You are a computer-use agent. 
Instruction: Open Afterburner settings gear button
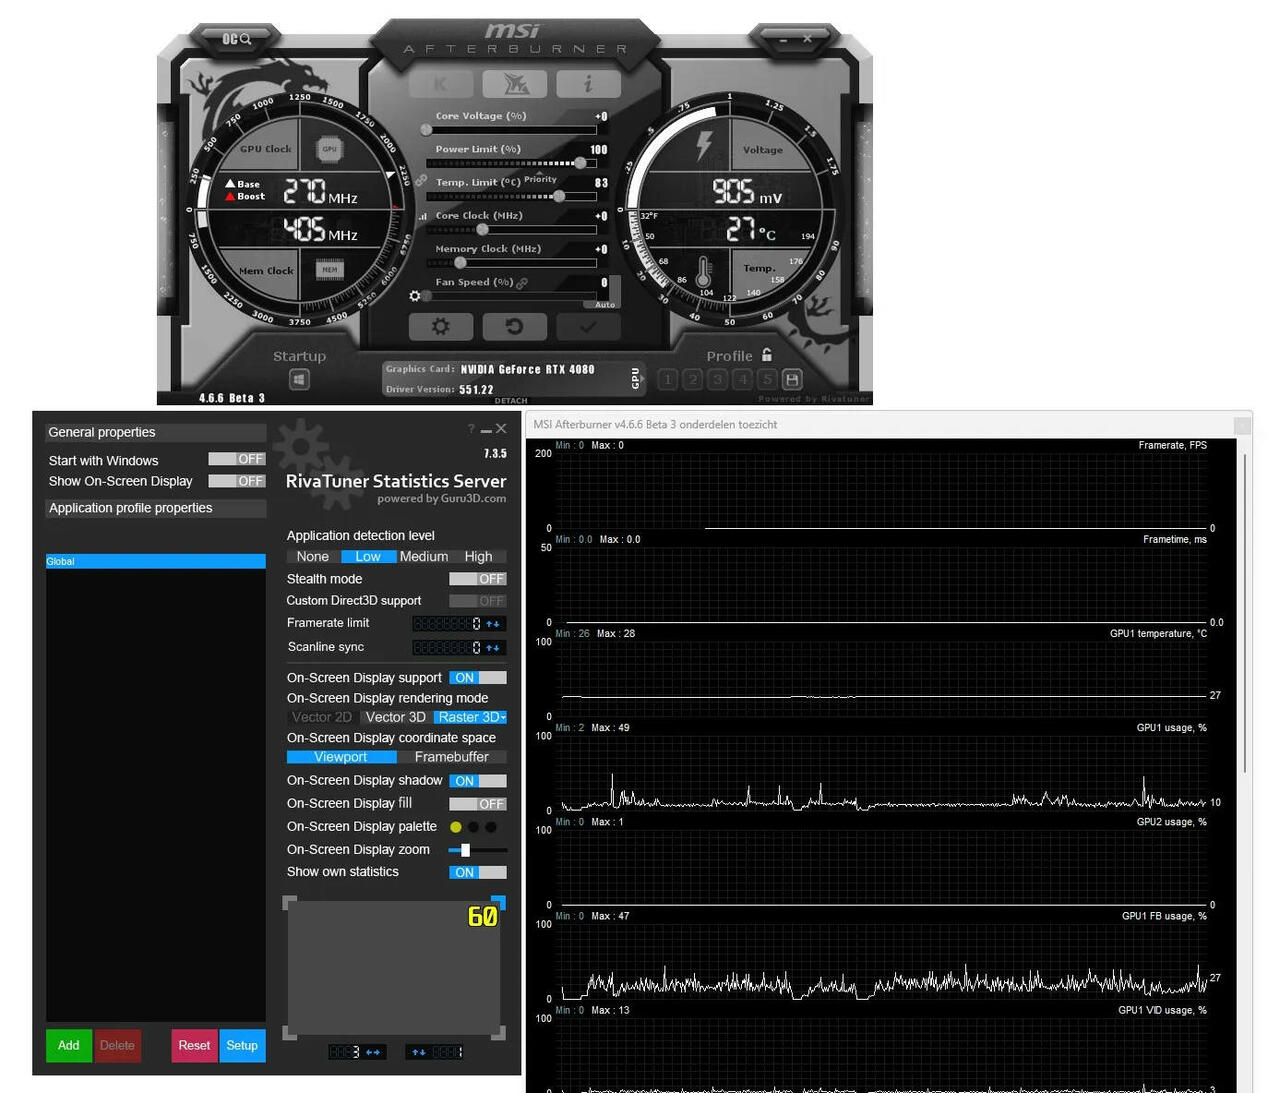440,326
